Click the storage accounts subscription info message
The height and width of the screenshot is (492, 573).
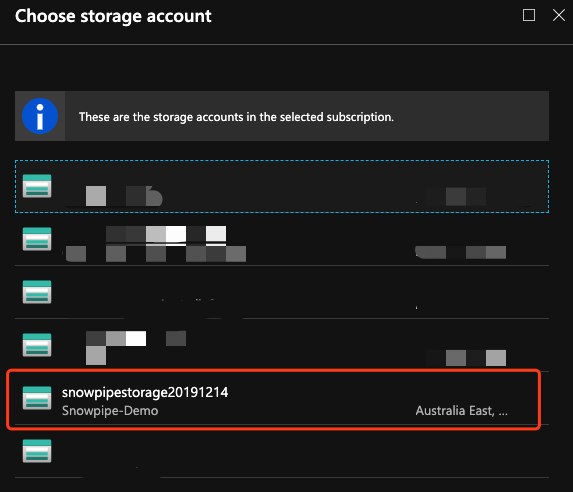pos(236,117)
